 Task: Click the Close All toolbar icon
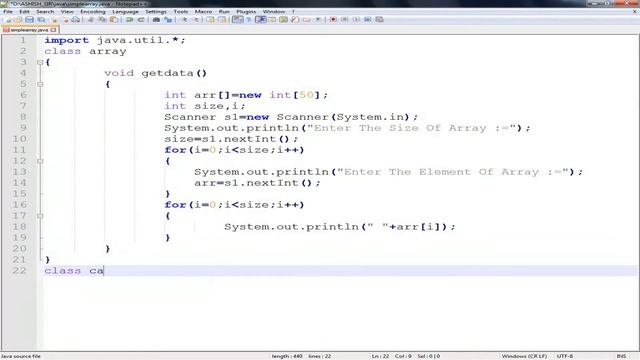tap(65, 20)
